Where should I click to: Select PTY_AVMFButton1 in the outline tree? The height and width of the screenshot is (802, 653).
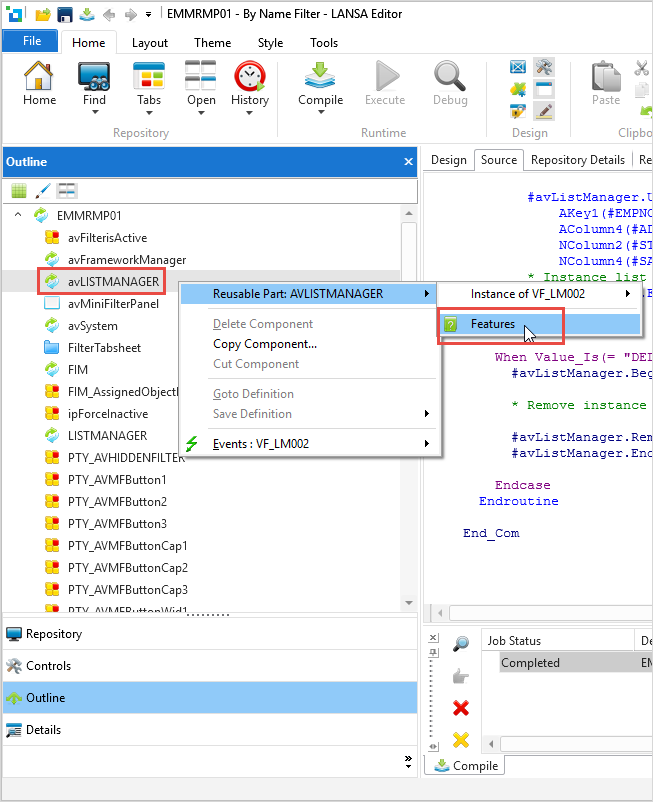coord(117,480)
